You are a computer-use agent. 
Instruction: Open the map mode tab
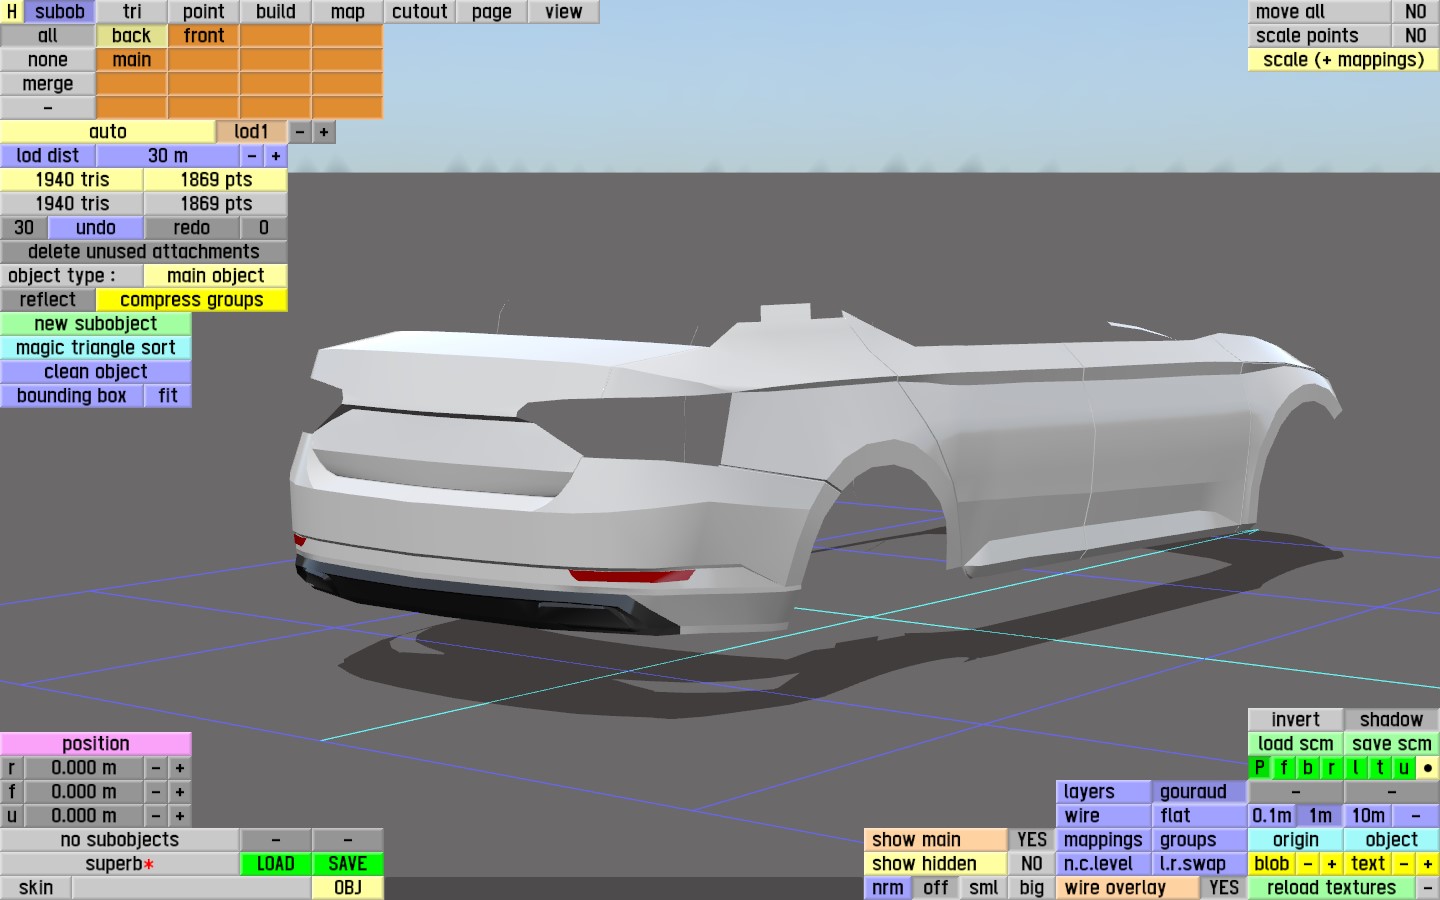tap(348, 12)
